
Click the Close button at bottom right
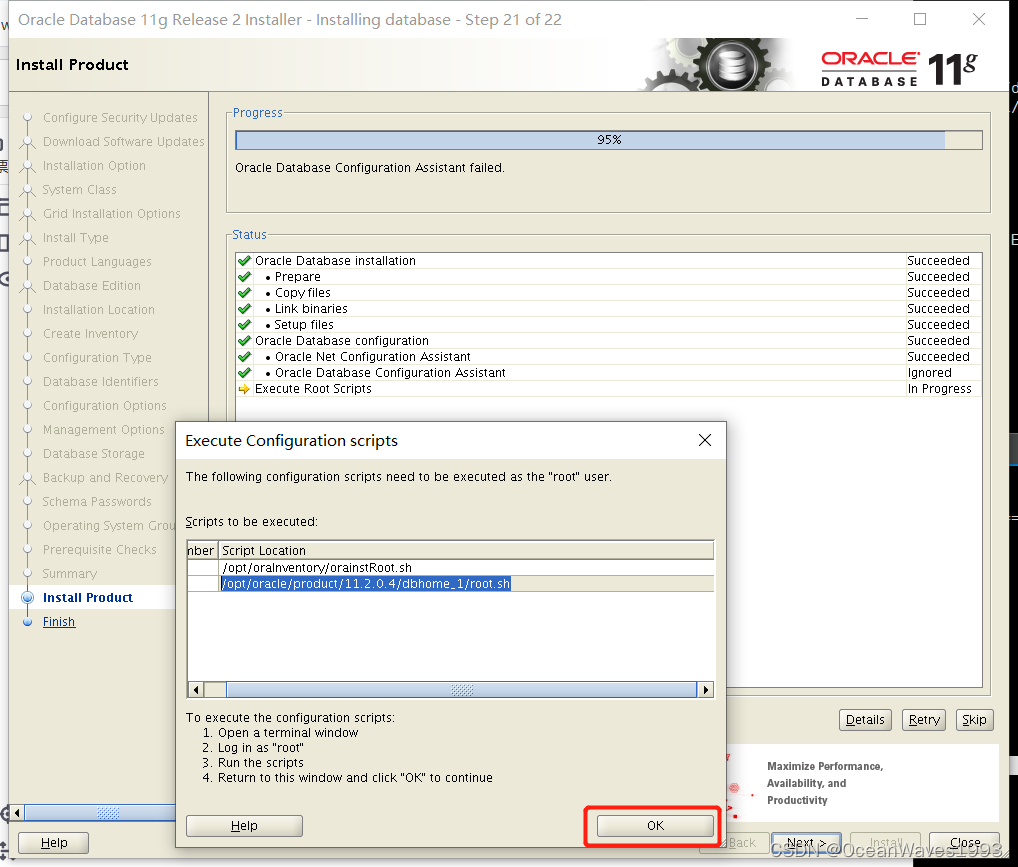(964, 842)
